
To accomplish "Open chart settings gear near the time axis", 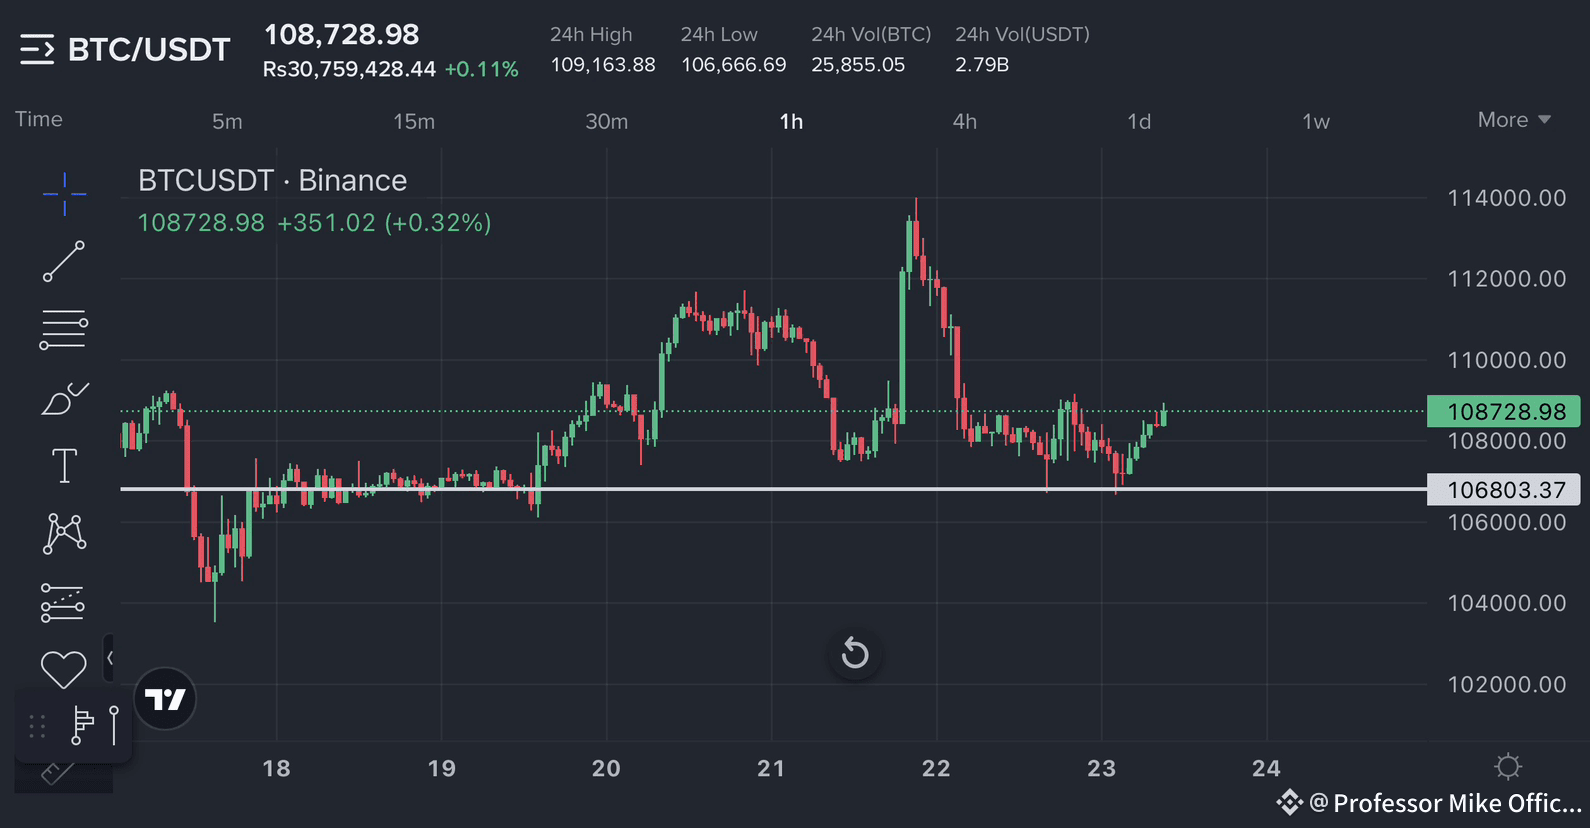I will 1508,767.
